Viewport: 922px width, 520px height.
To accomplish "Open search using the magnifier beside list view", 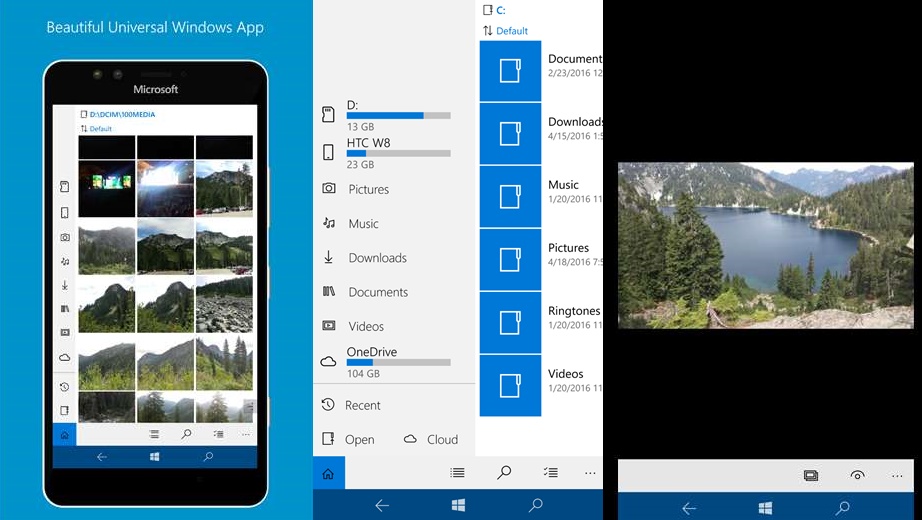I will pos(504,473).
